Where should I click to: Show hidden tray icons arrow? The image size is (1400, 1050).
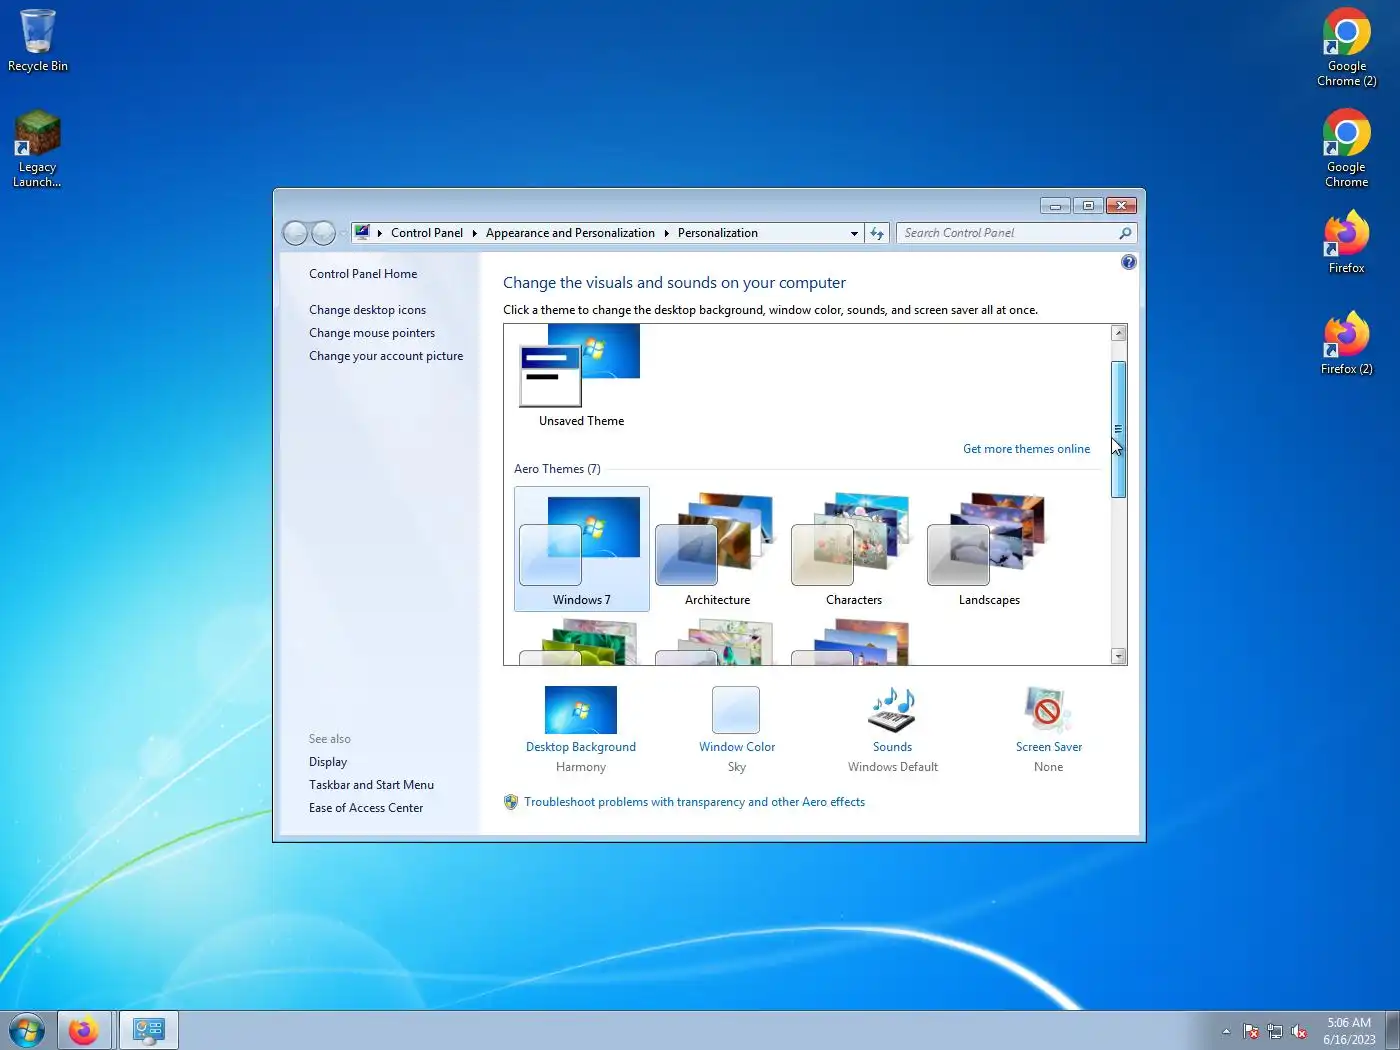pyautogui.click(x=1226, y=1031)
